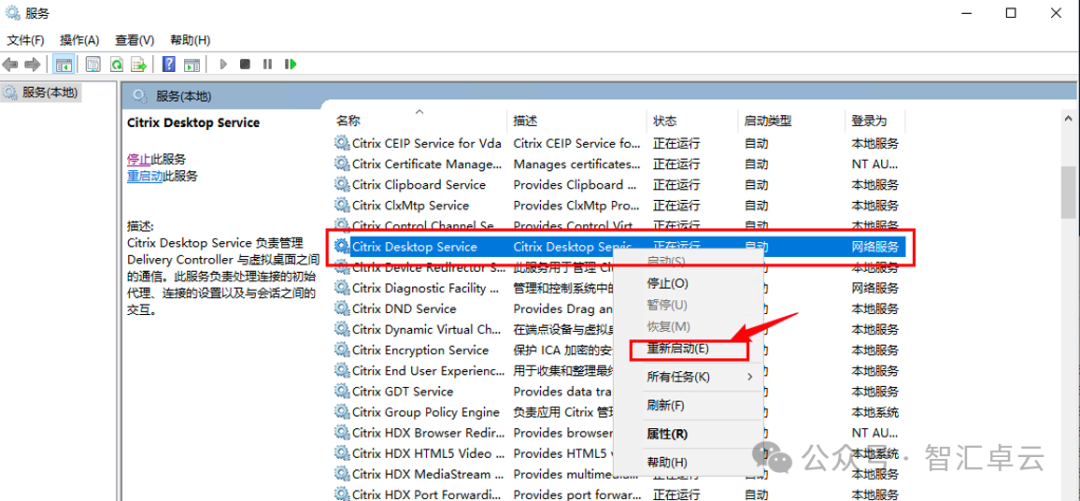Open the 查看(V) menu
1080x501 pixels.
(134, 40)
